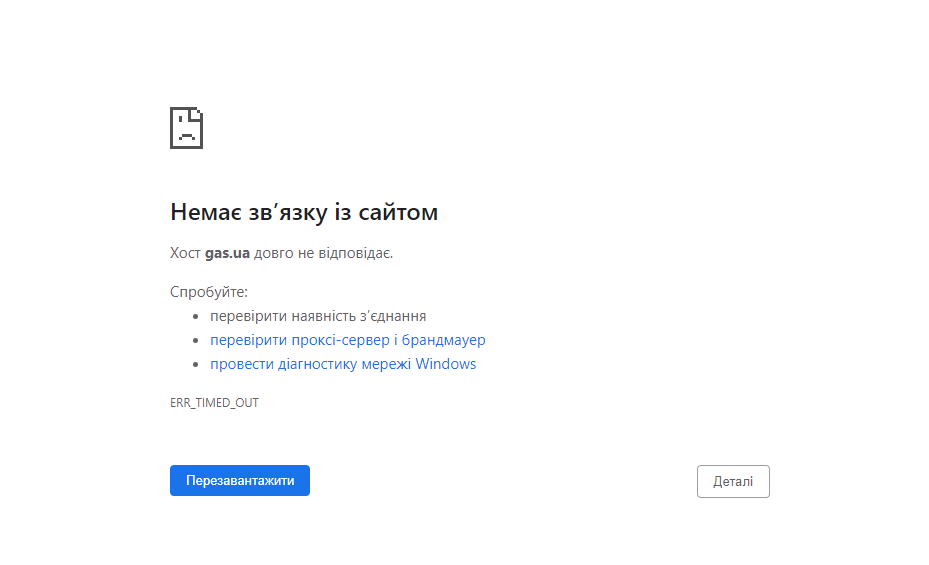Screen dimensions: 929x565
Task: Click the sad page error icon
Action: pyautogui.click(x=187, y=127)
